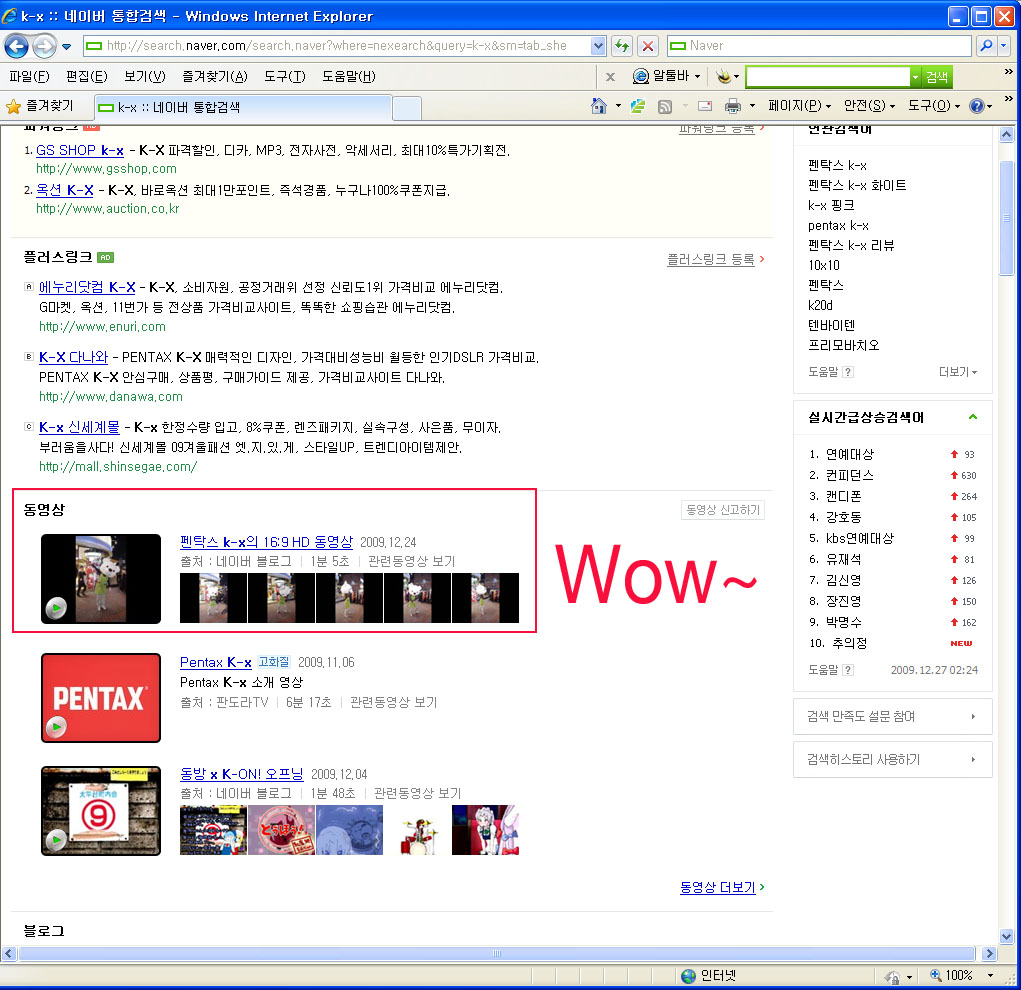Screen dimensions: 1021x990
Task: Open the zoom level 100% dropdown
Action: tap(991, 976)
